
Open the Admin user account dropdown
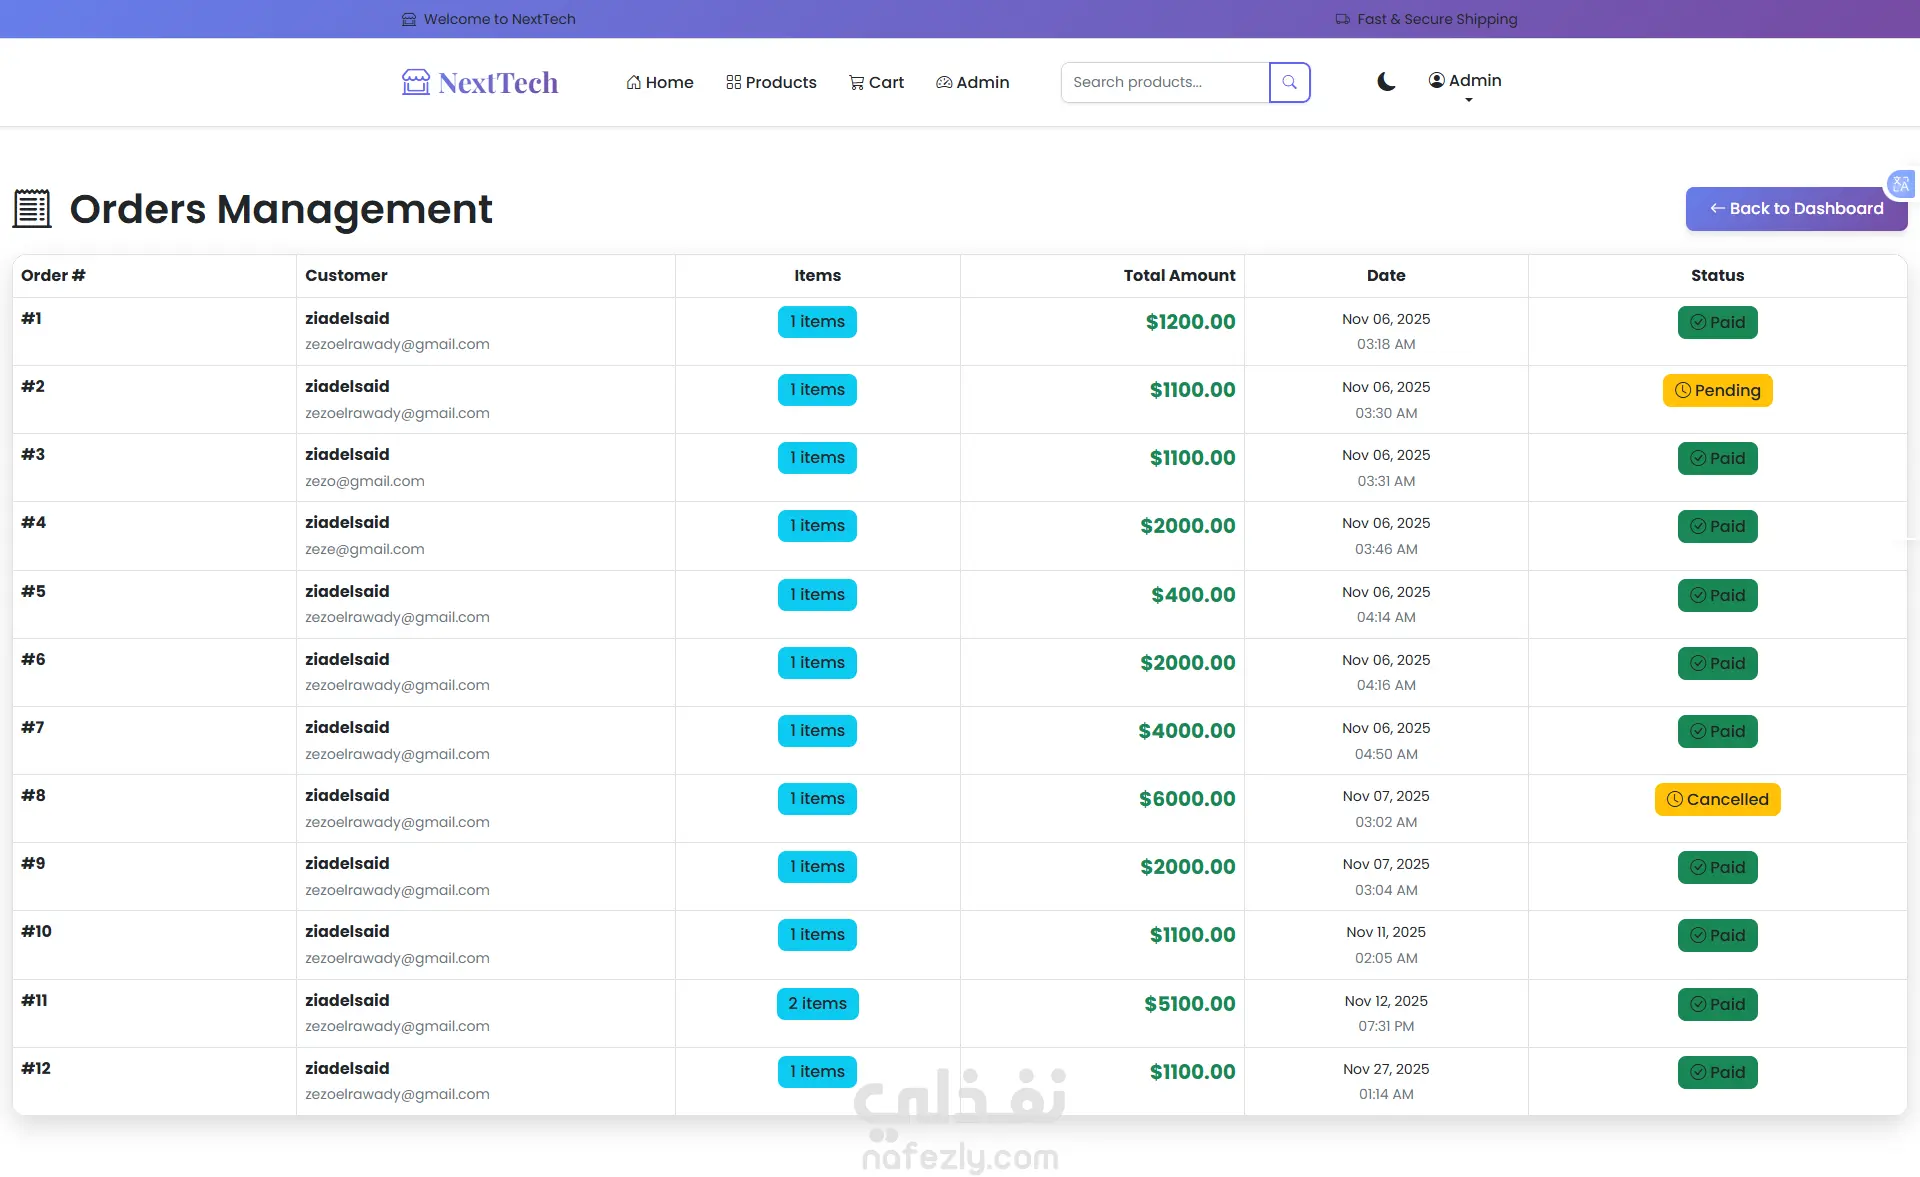[x=1465, y=82]
